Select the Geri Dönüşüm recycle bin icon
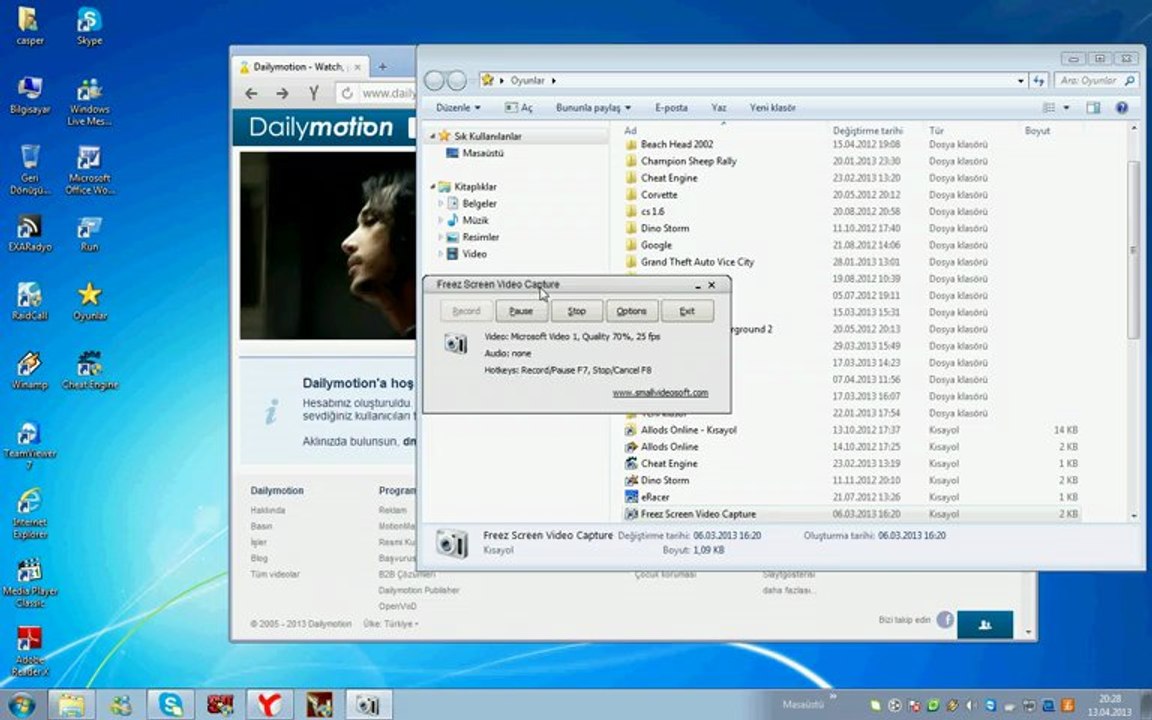1152x720 pixels. pyautogui.click(x=30, y=169)
